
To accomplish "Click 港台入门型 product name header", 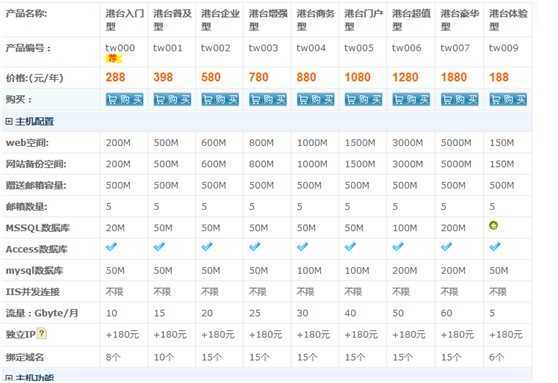I will tap(125, 20).
